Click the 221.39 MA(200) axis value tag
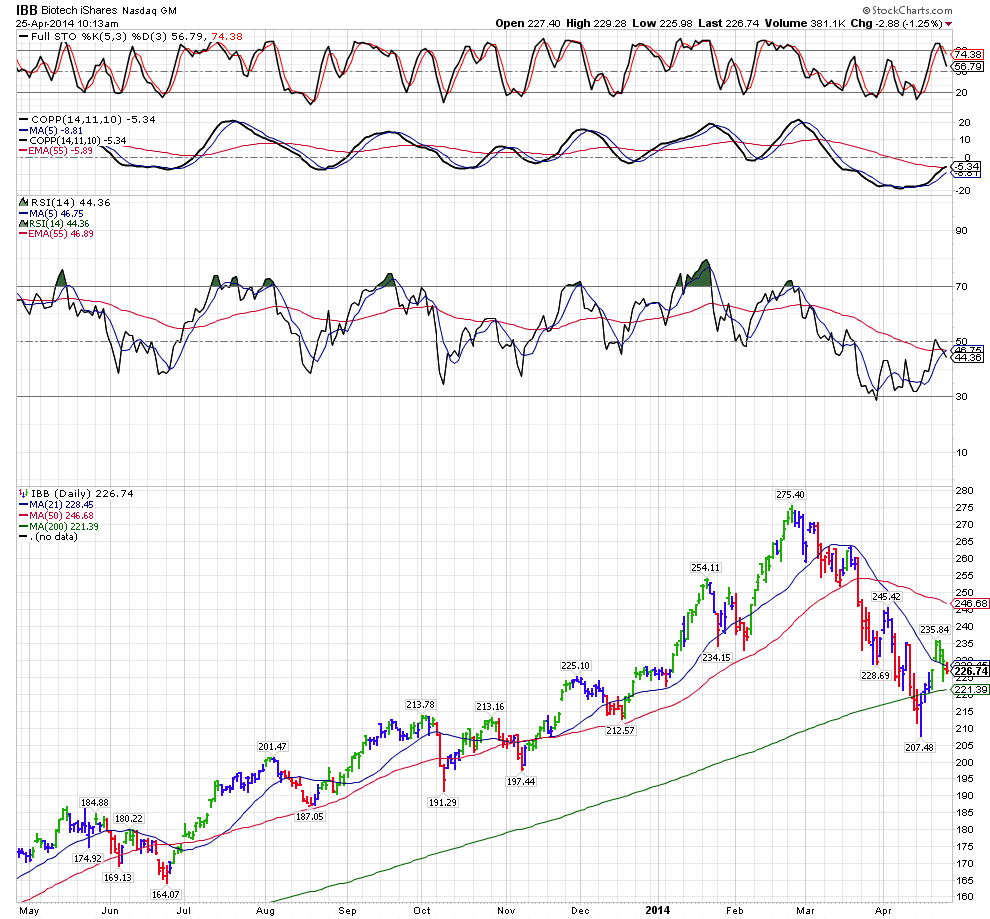The width and height of the screenshot is (990, 919). coord(972,689)
